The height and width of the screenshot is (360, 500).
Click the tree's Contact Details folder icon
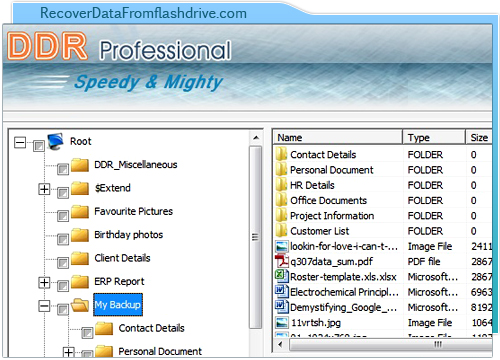(x=104, y=328)
